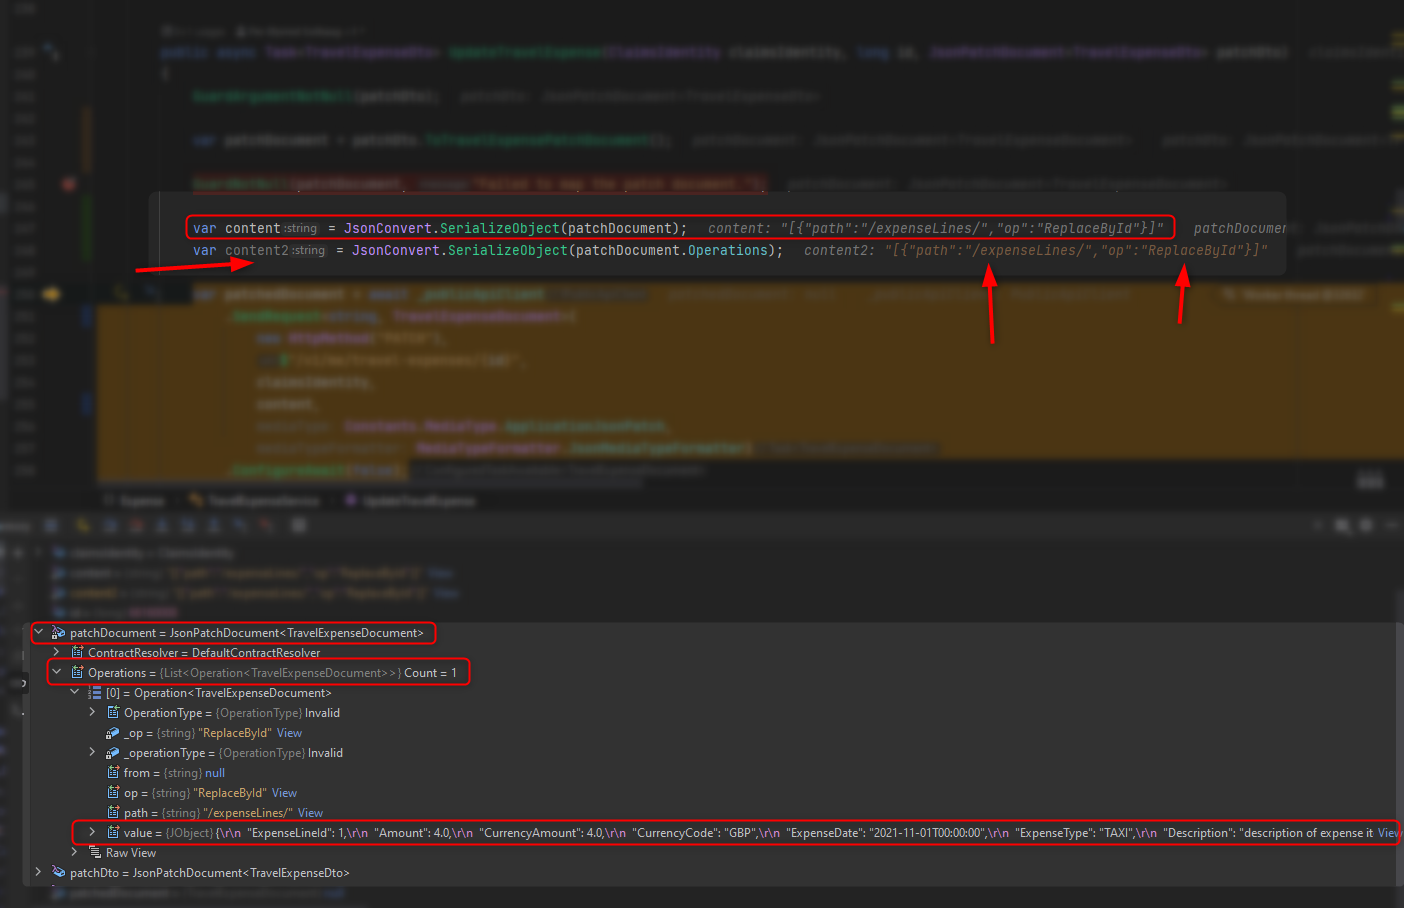Click the inline content: debug value hint
The image size is (1404, 908).
tap(936, 228)
